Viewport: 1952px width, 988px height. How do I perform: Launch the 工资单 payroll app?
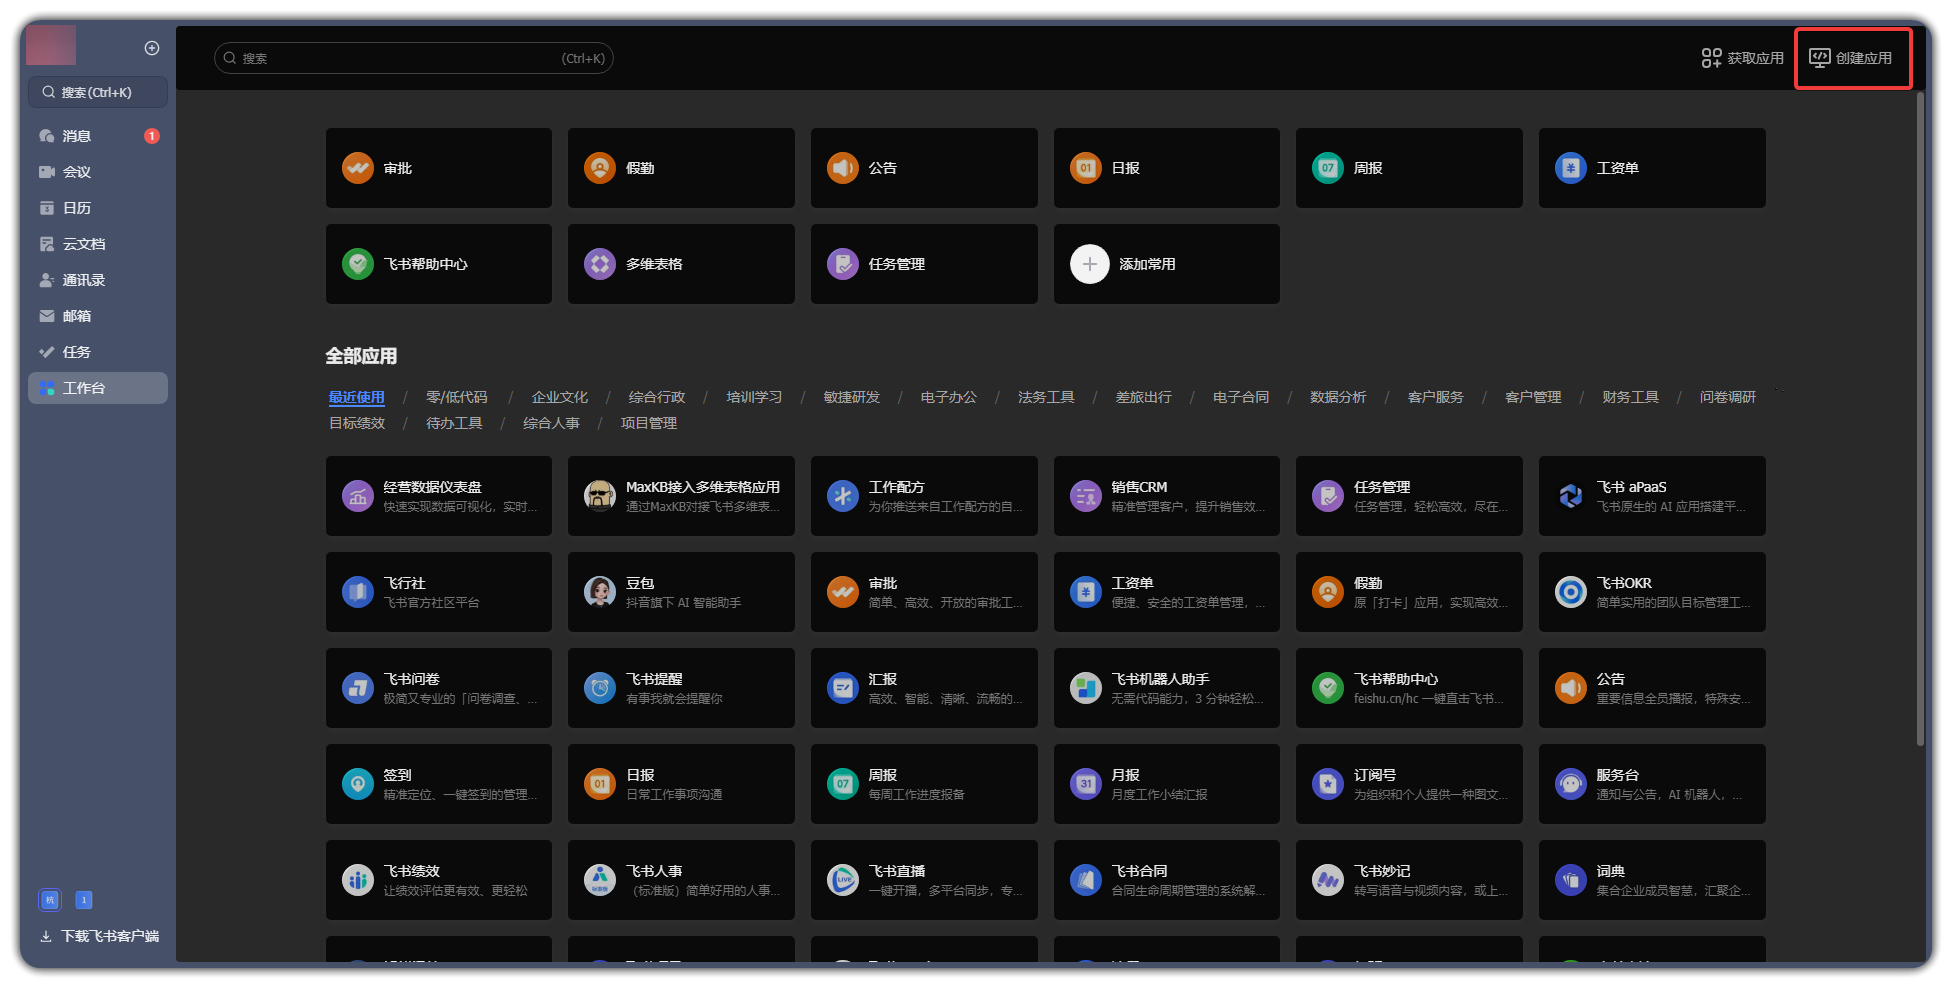[1570, 168]
